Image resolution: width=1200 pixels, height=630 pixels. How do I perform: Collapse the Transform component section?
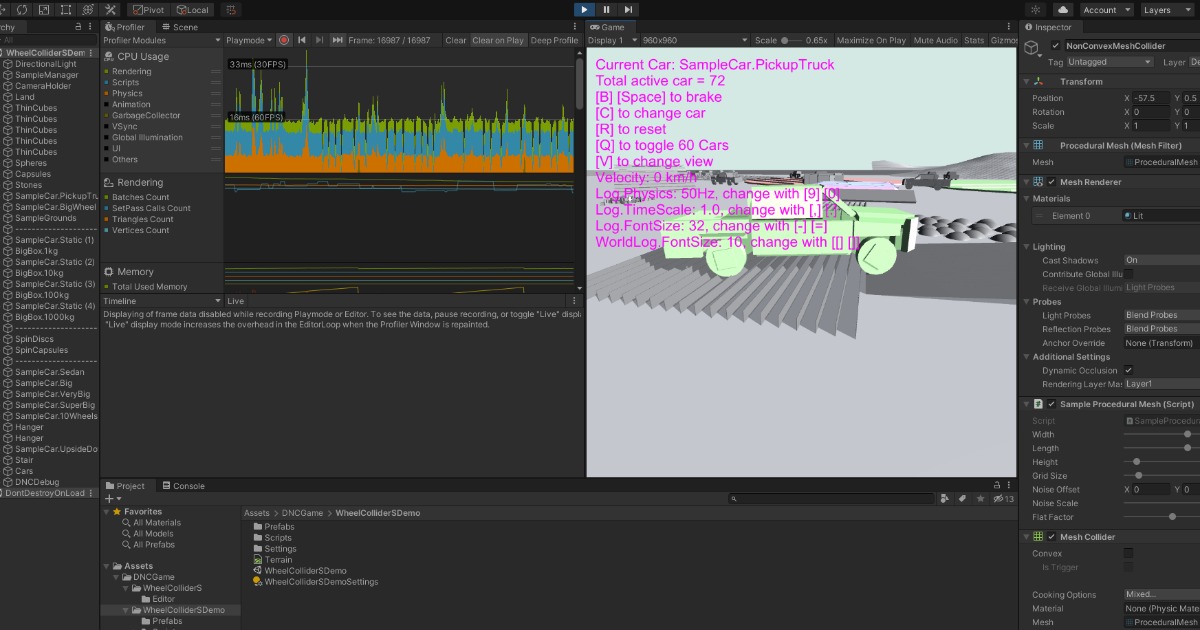[1028, 80]
